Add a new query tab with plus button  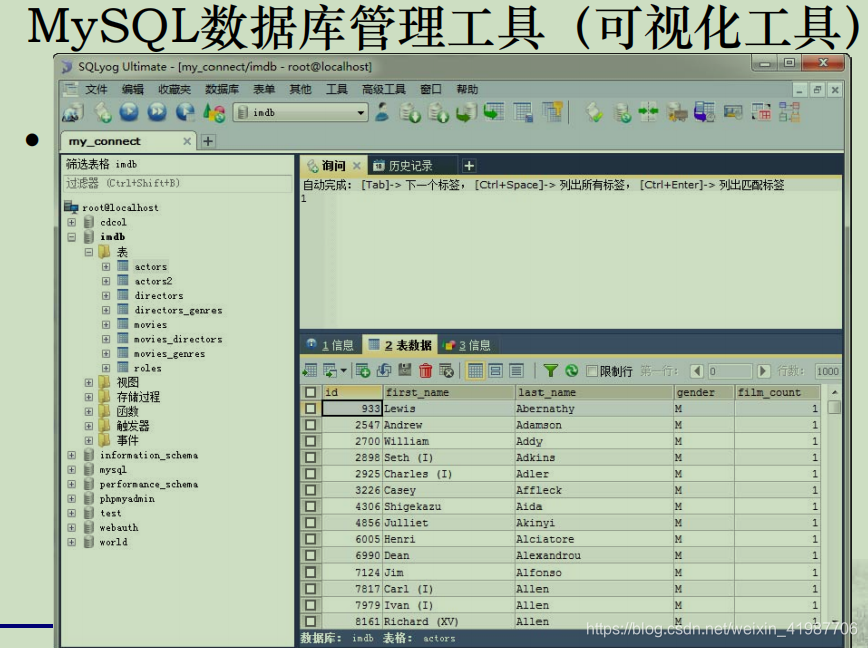click(469, 165)
